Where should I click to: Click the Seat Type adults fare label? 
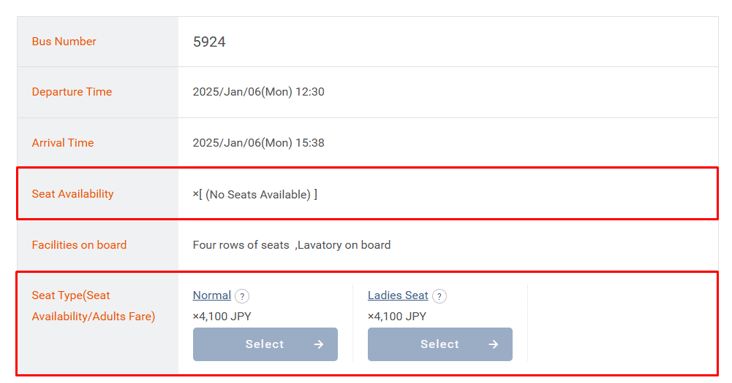(93, 306)
